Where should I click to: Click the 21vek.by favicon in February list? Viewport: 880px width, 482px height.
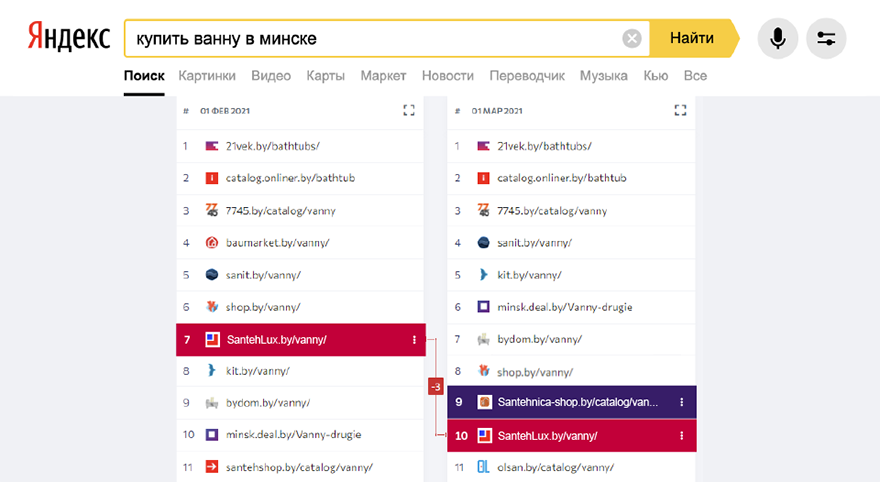coord(211,146)
